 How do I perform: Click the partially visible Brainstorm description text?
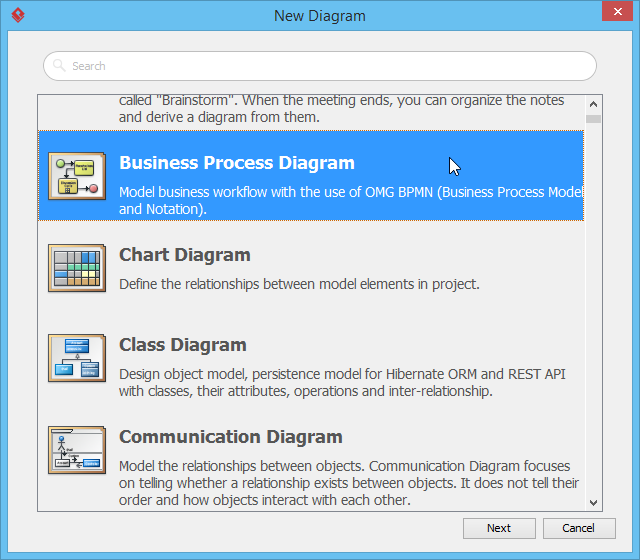[341, 109]
